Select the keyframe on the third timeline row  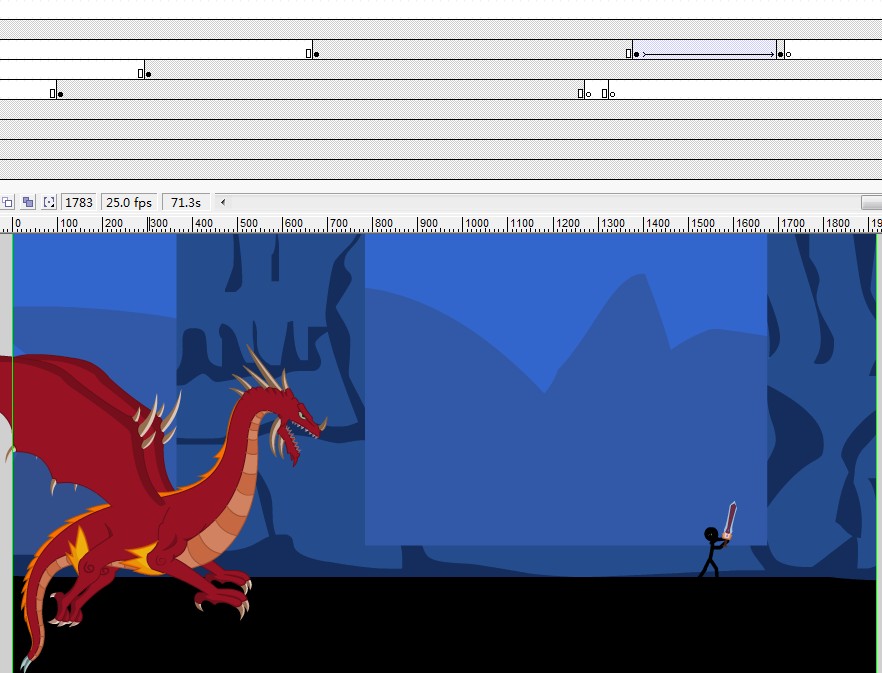pyautogui.click(x=147, y=74)
